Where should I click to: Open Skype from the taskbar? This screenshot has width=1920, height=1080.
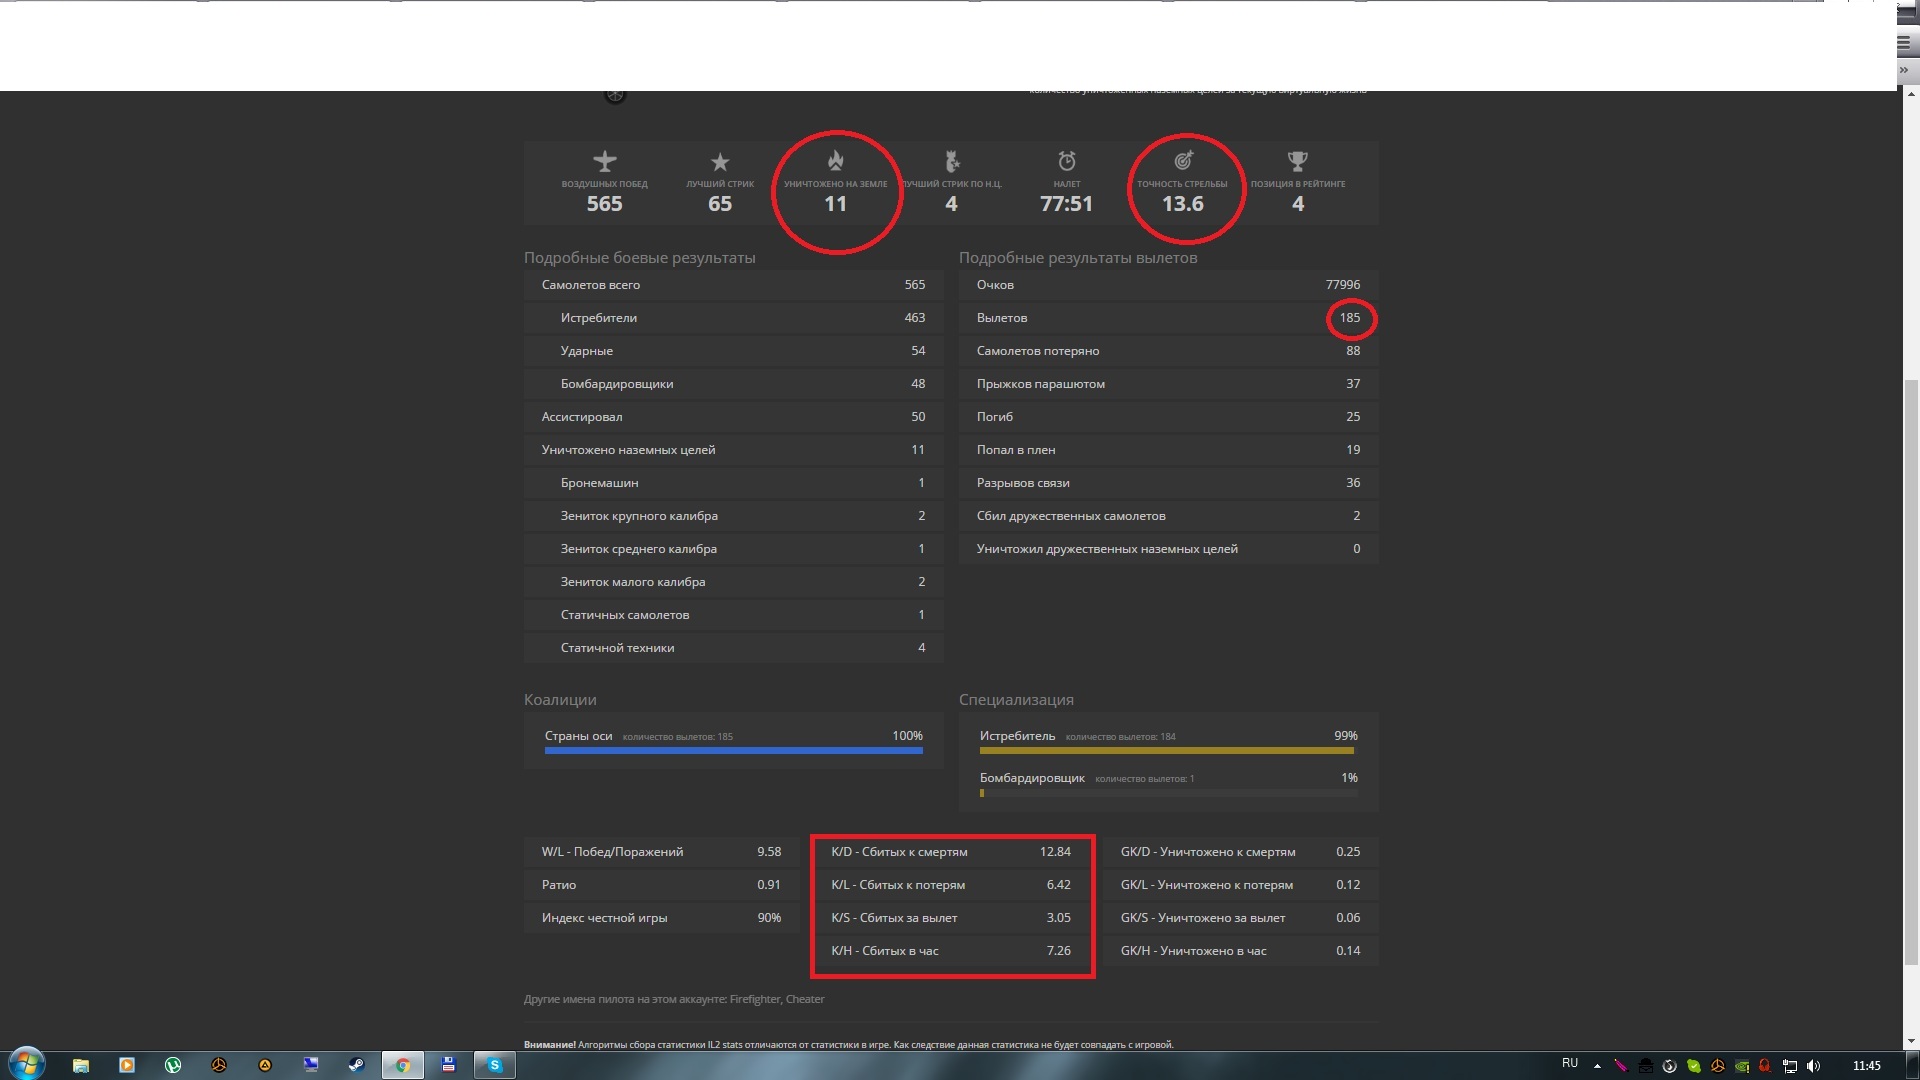pyautogui.click(x=494, y=1065)
